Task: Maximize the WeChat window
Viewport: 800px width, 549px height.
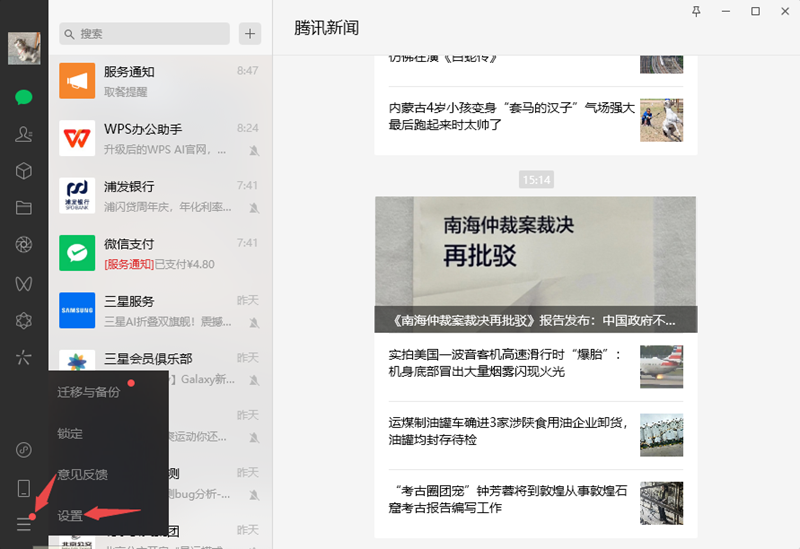Action: (x=755, y=11)
